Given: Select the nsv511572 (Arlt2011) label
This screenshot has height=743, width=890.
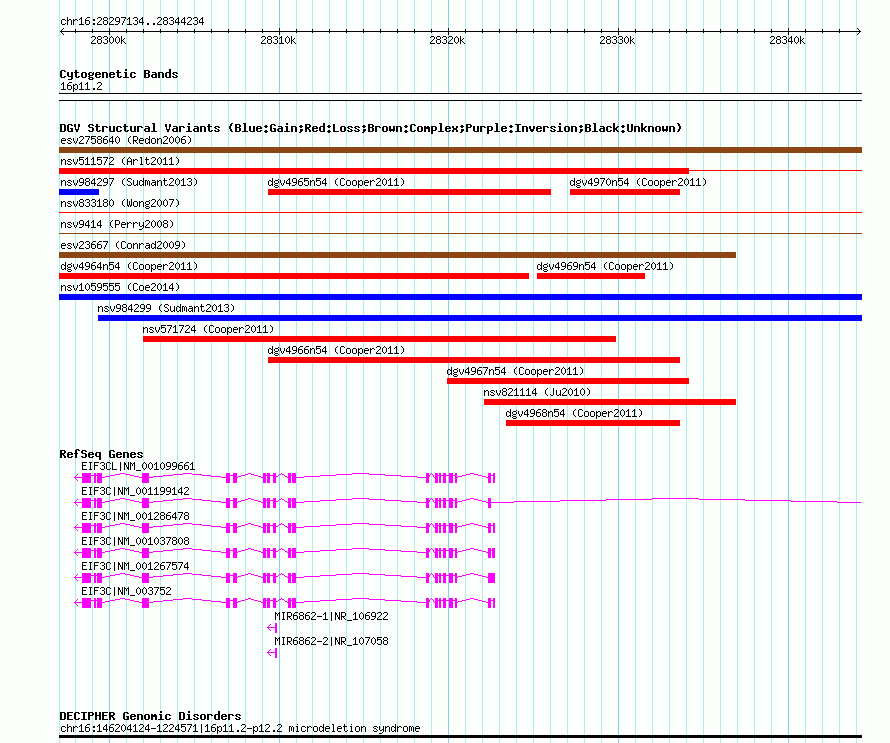Looking at the screenshot, I should pos(120,161).
